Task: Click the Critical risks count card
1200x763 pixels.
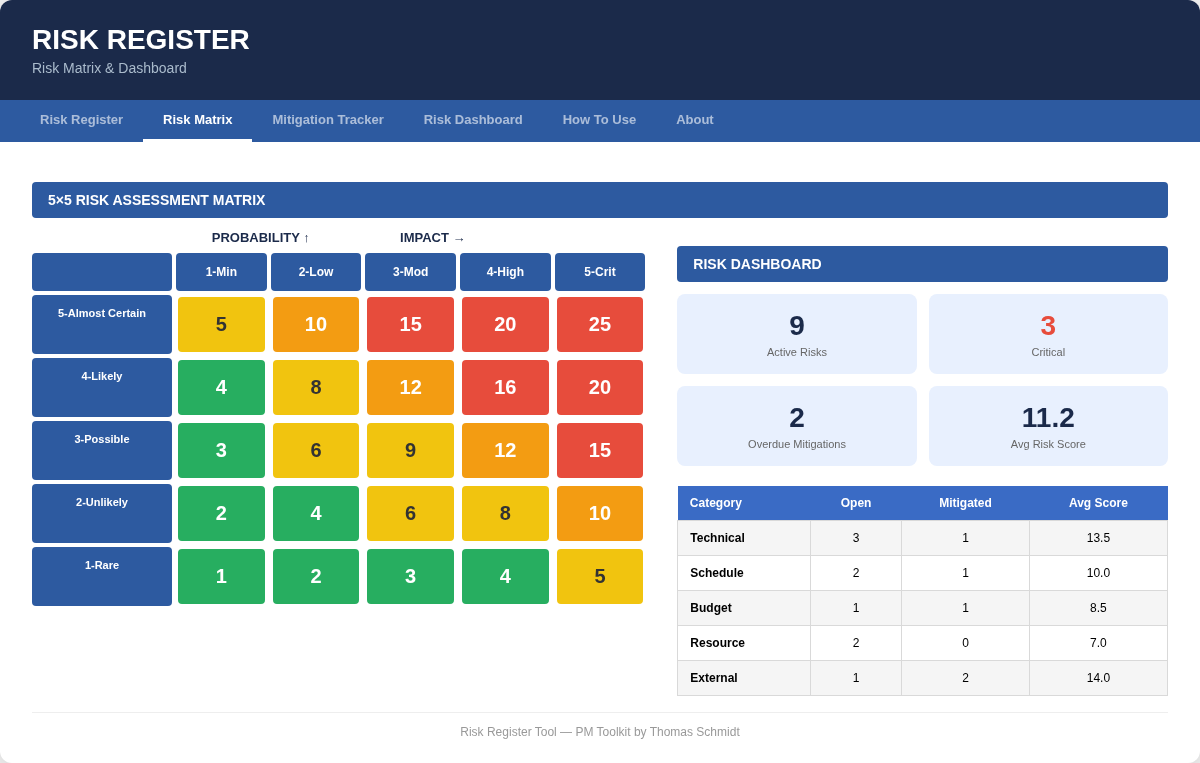Action: click(x=1048, y=334)
